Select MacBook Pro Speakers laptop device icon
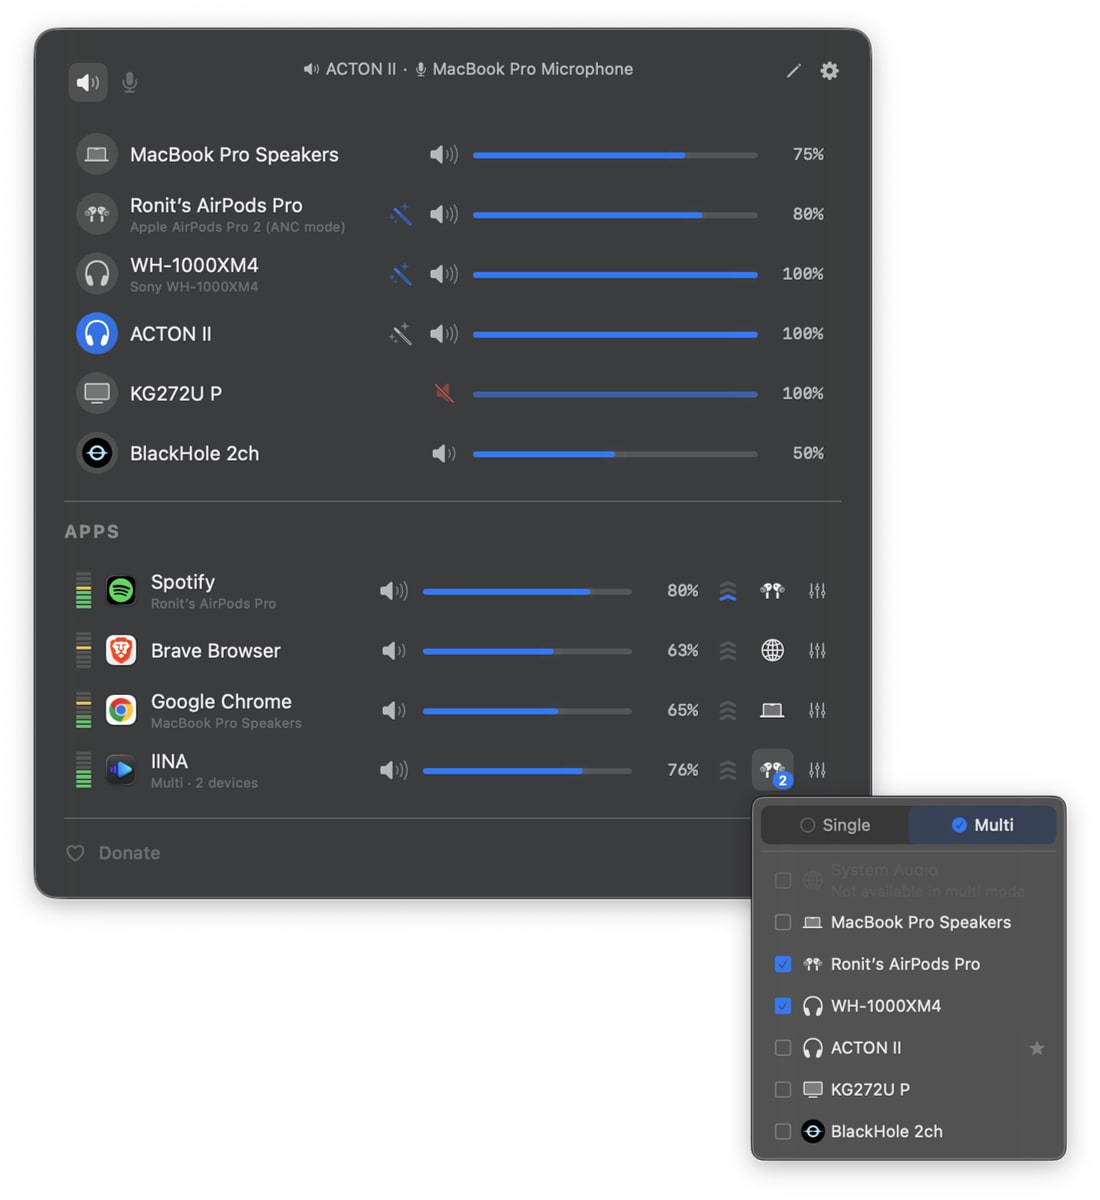This screenshot has height=1200, width=1100. tap(97, 154)
